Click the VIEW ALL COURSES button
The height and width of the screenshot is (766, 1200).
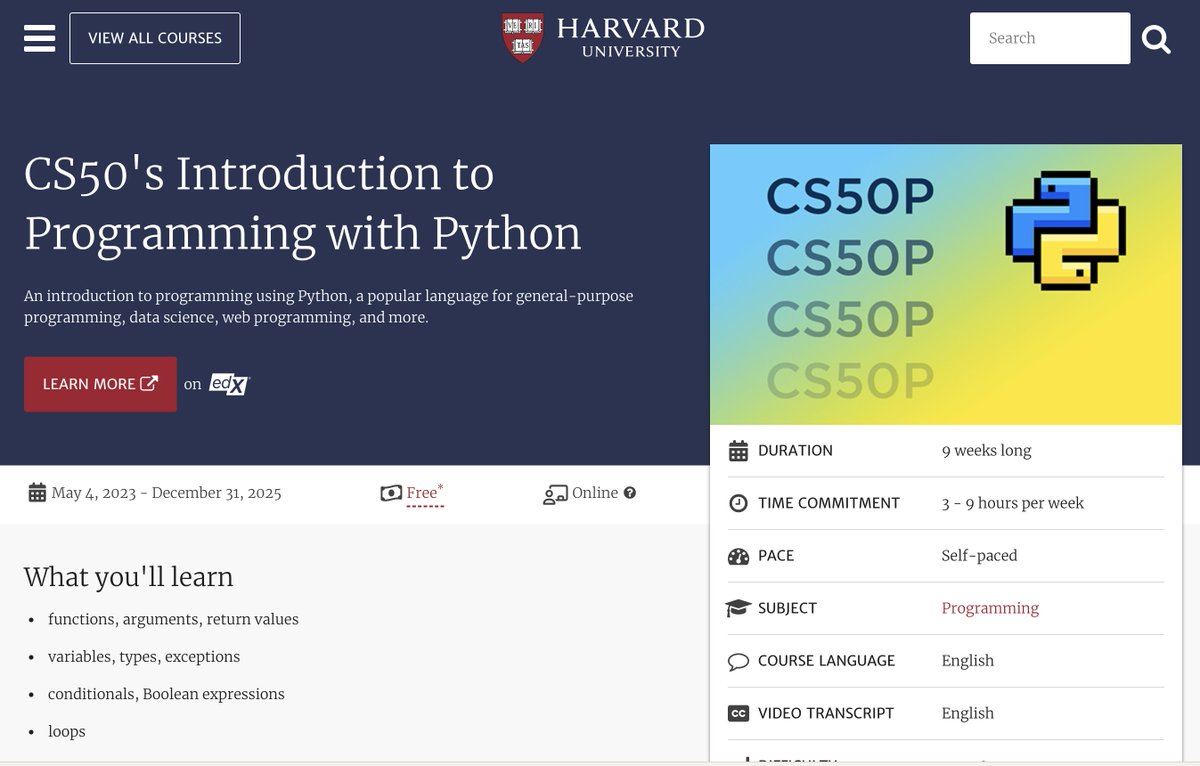click(x=155, y=38)
